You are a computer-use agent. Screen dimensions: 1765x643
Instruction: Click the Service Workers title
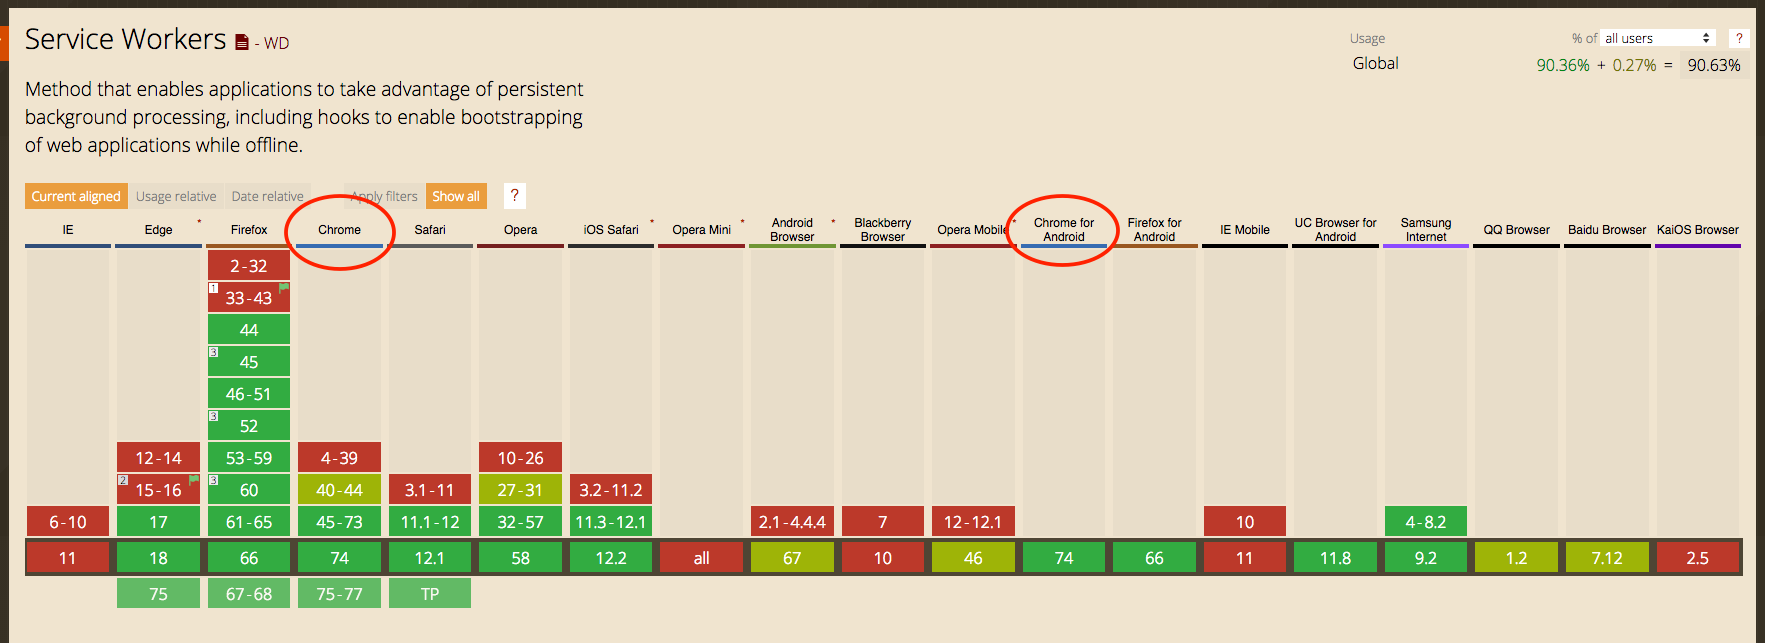click(x=126, y=39)
